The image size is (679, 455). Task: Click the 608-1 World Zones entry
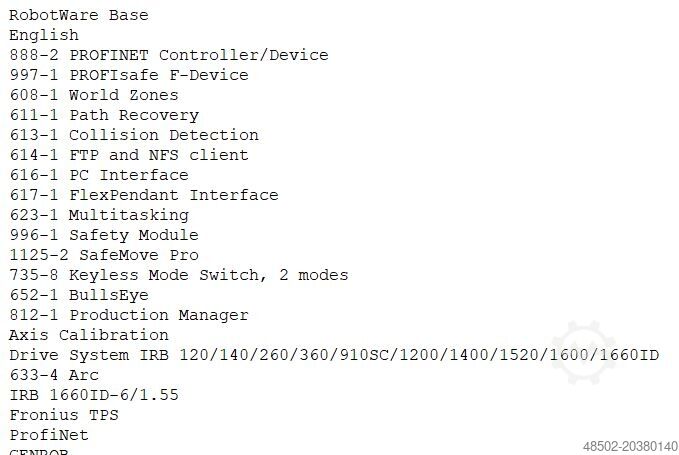94,95
